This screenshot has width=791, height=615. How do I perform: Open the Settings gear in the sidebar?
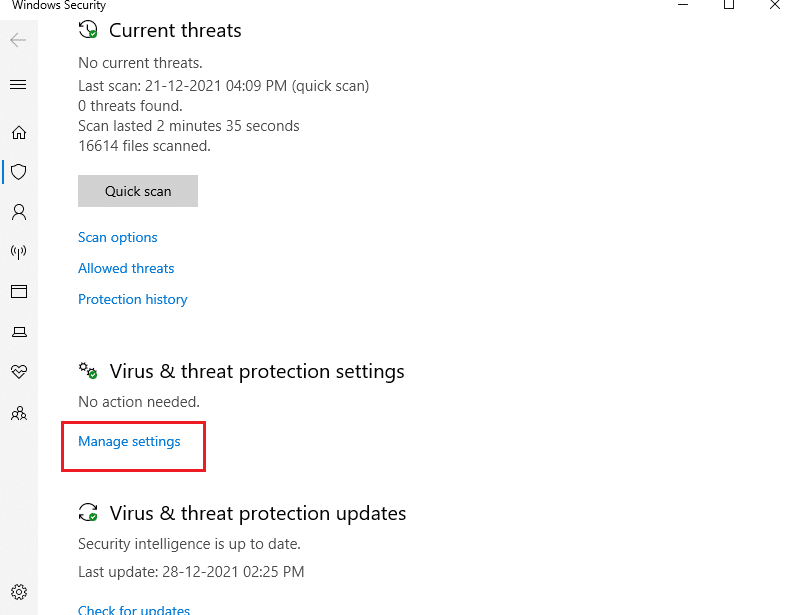pos(18,592)
